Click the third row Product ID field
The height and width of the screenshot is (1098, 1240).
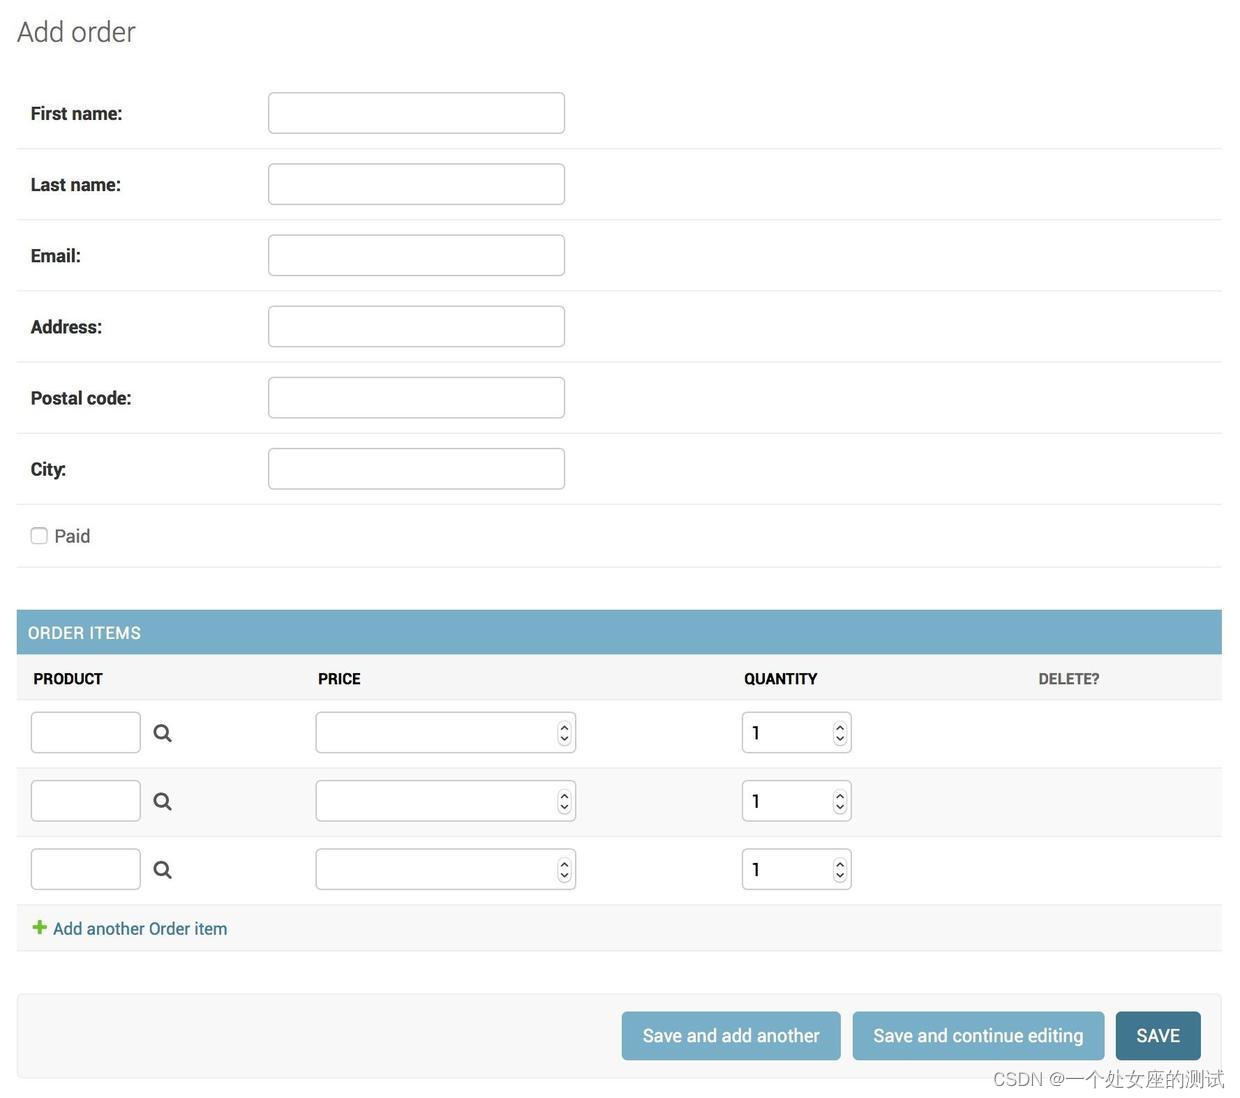(x=86, y=870)
